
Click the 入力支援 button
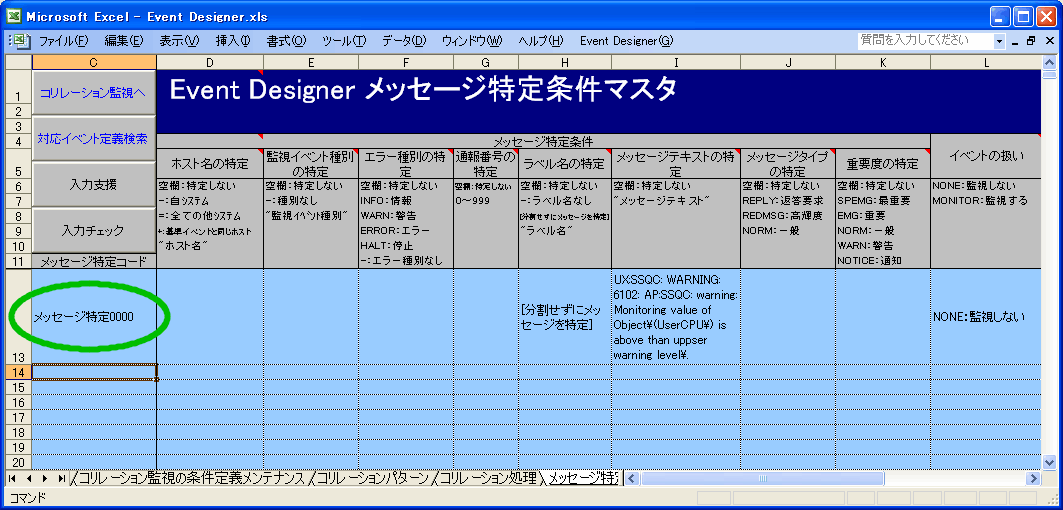coord(94,184)
